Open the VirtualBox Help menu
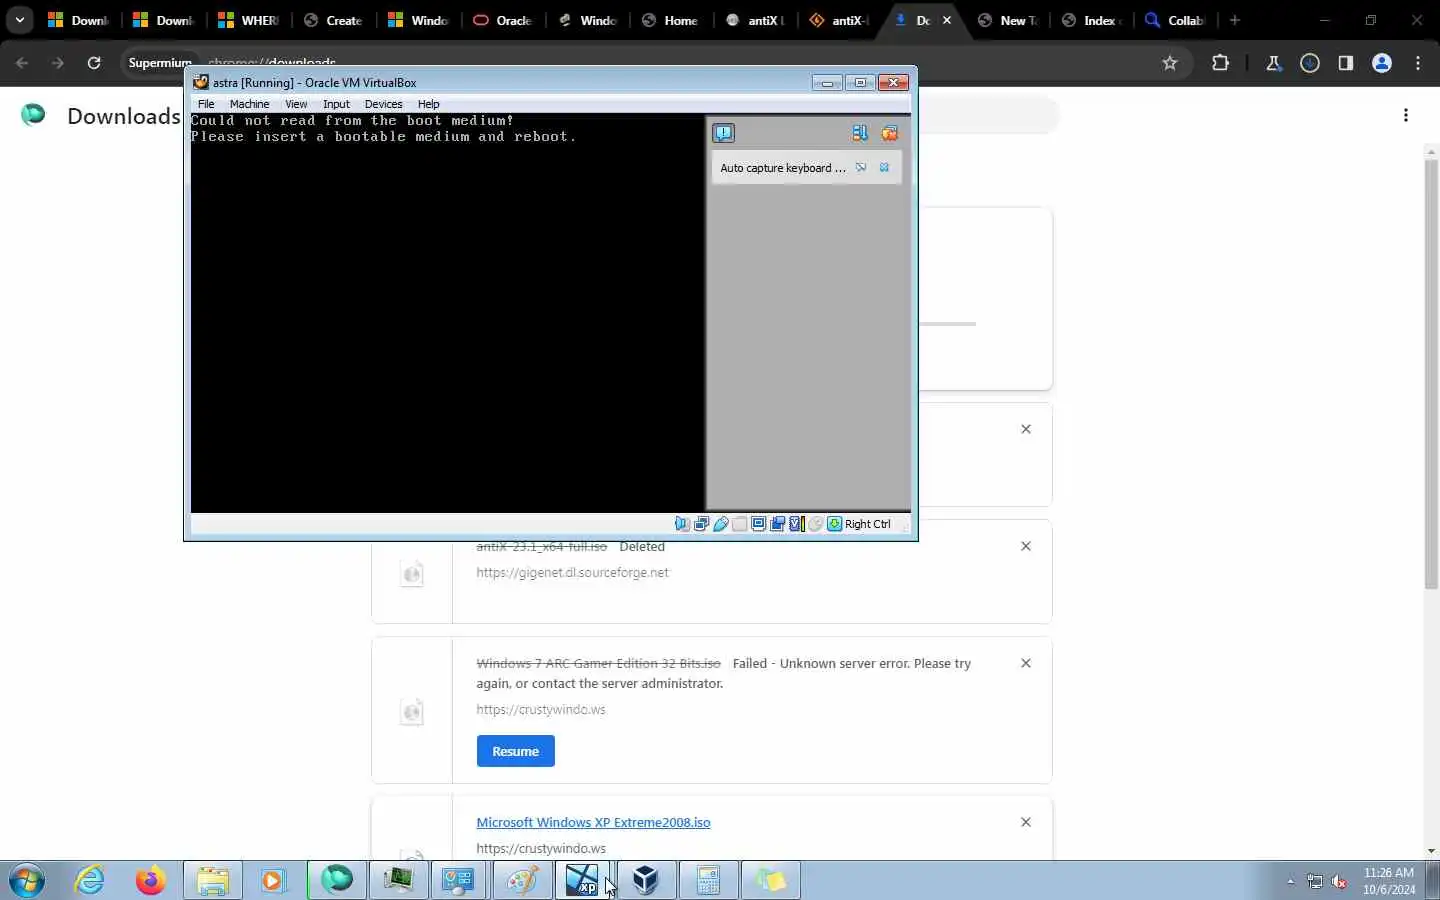 pos(428,104)
